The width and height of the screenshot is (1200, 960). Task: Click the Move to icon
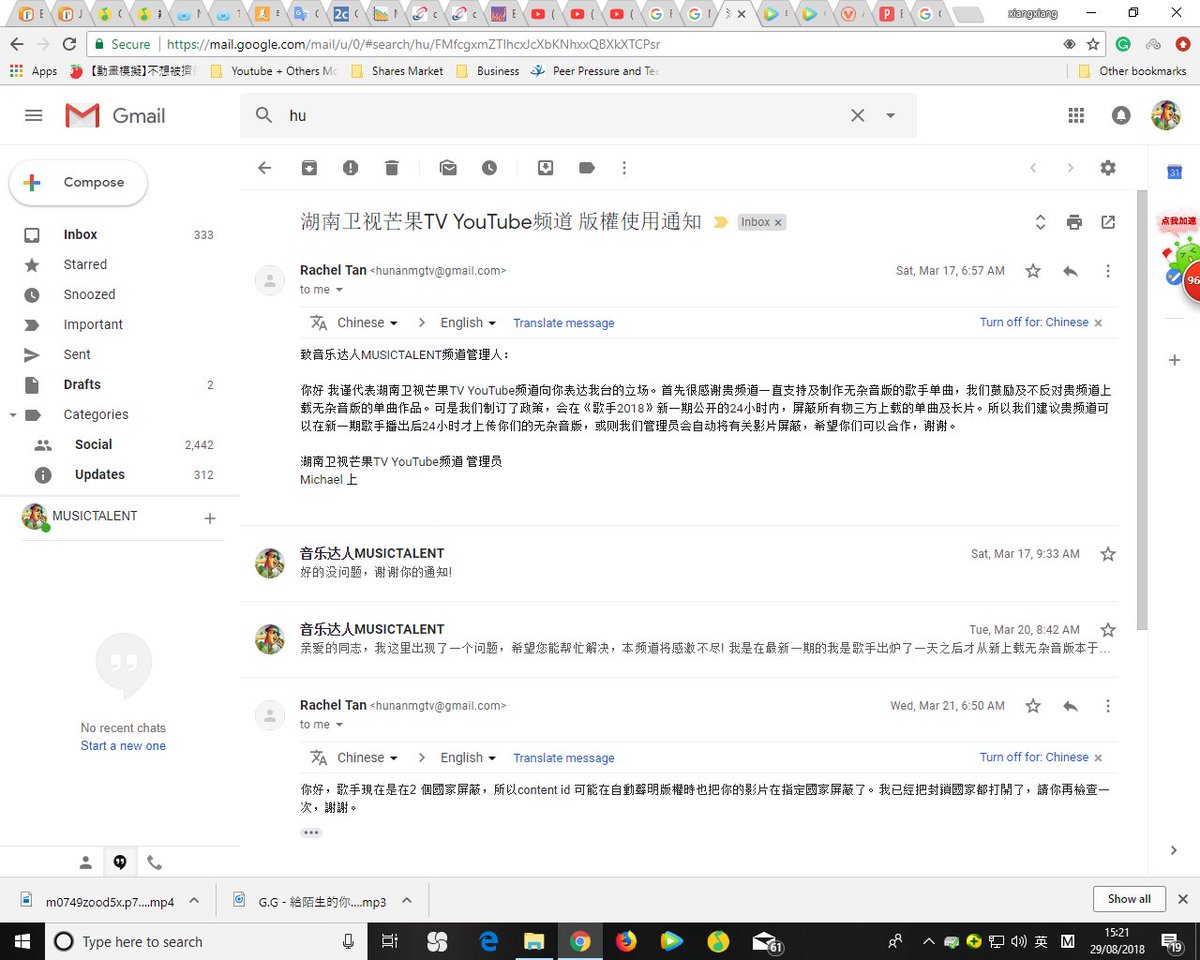[545, 168]
